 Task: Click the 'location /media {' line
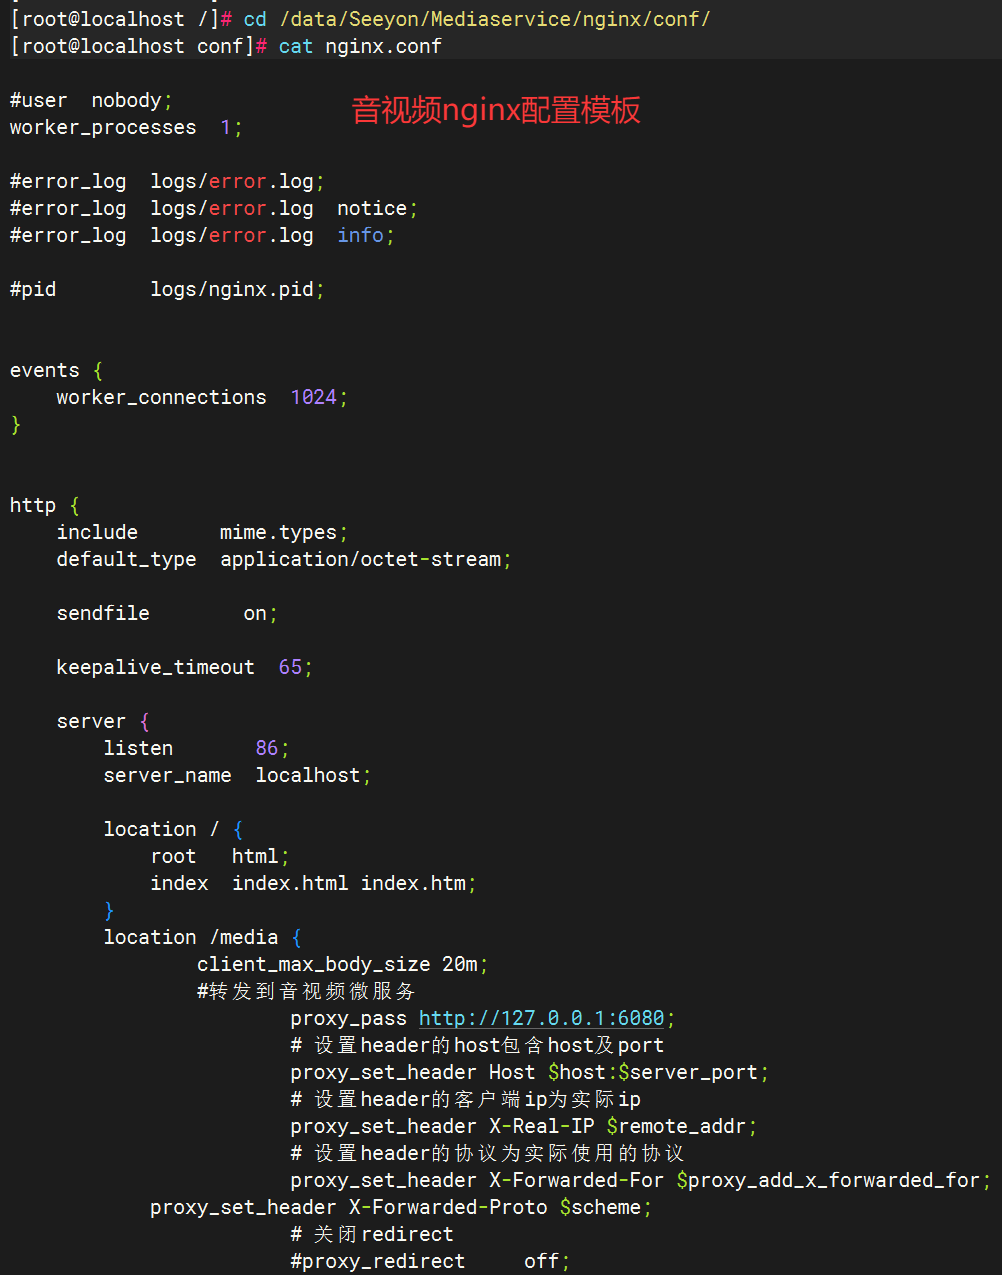tap(202, 937)
